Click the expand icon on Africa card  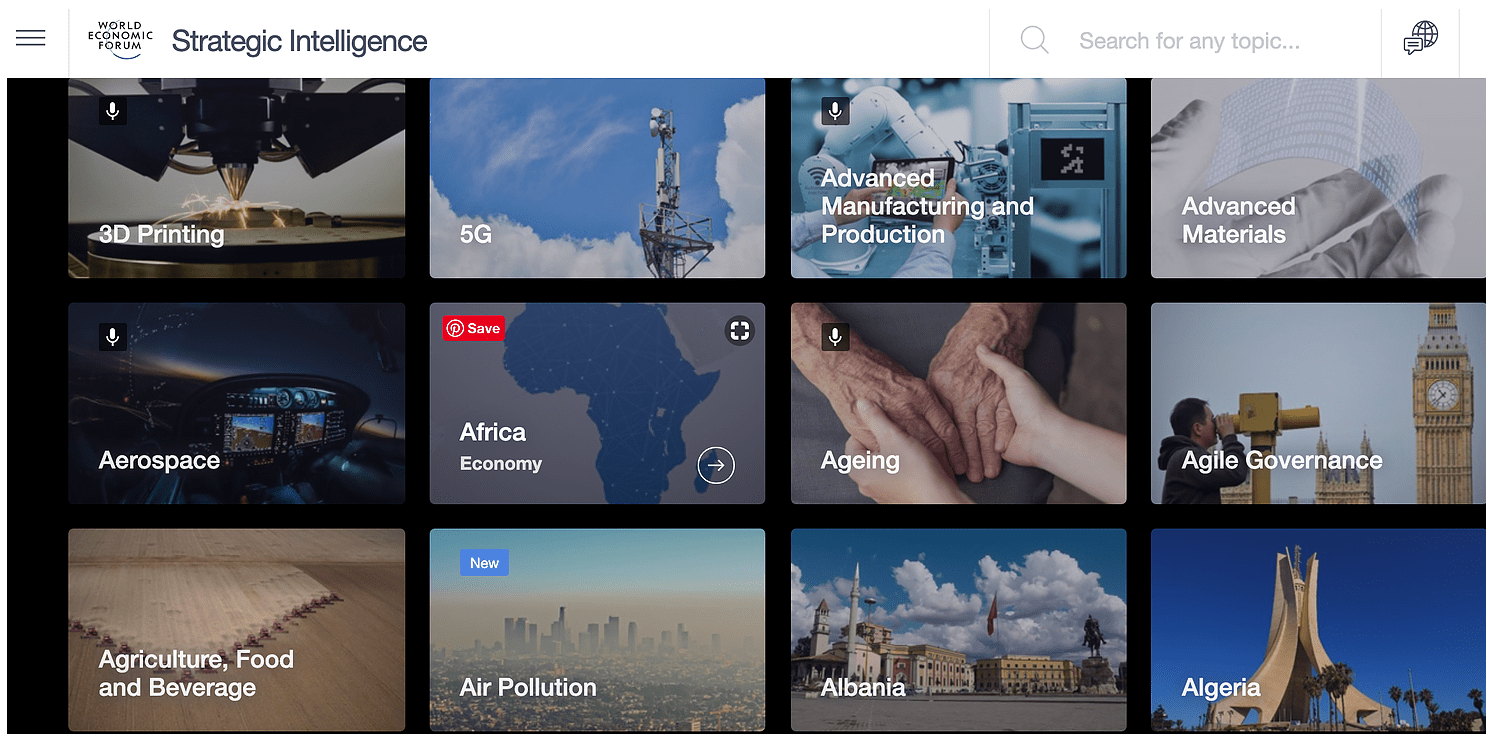coord(739,331)
